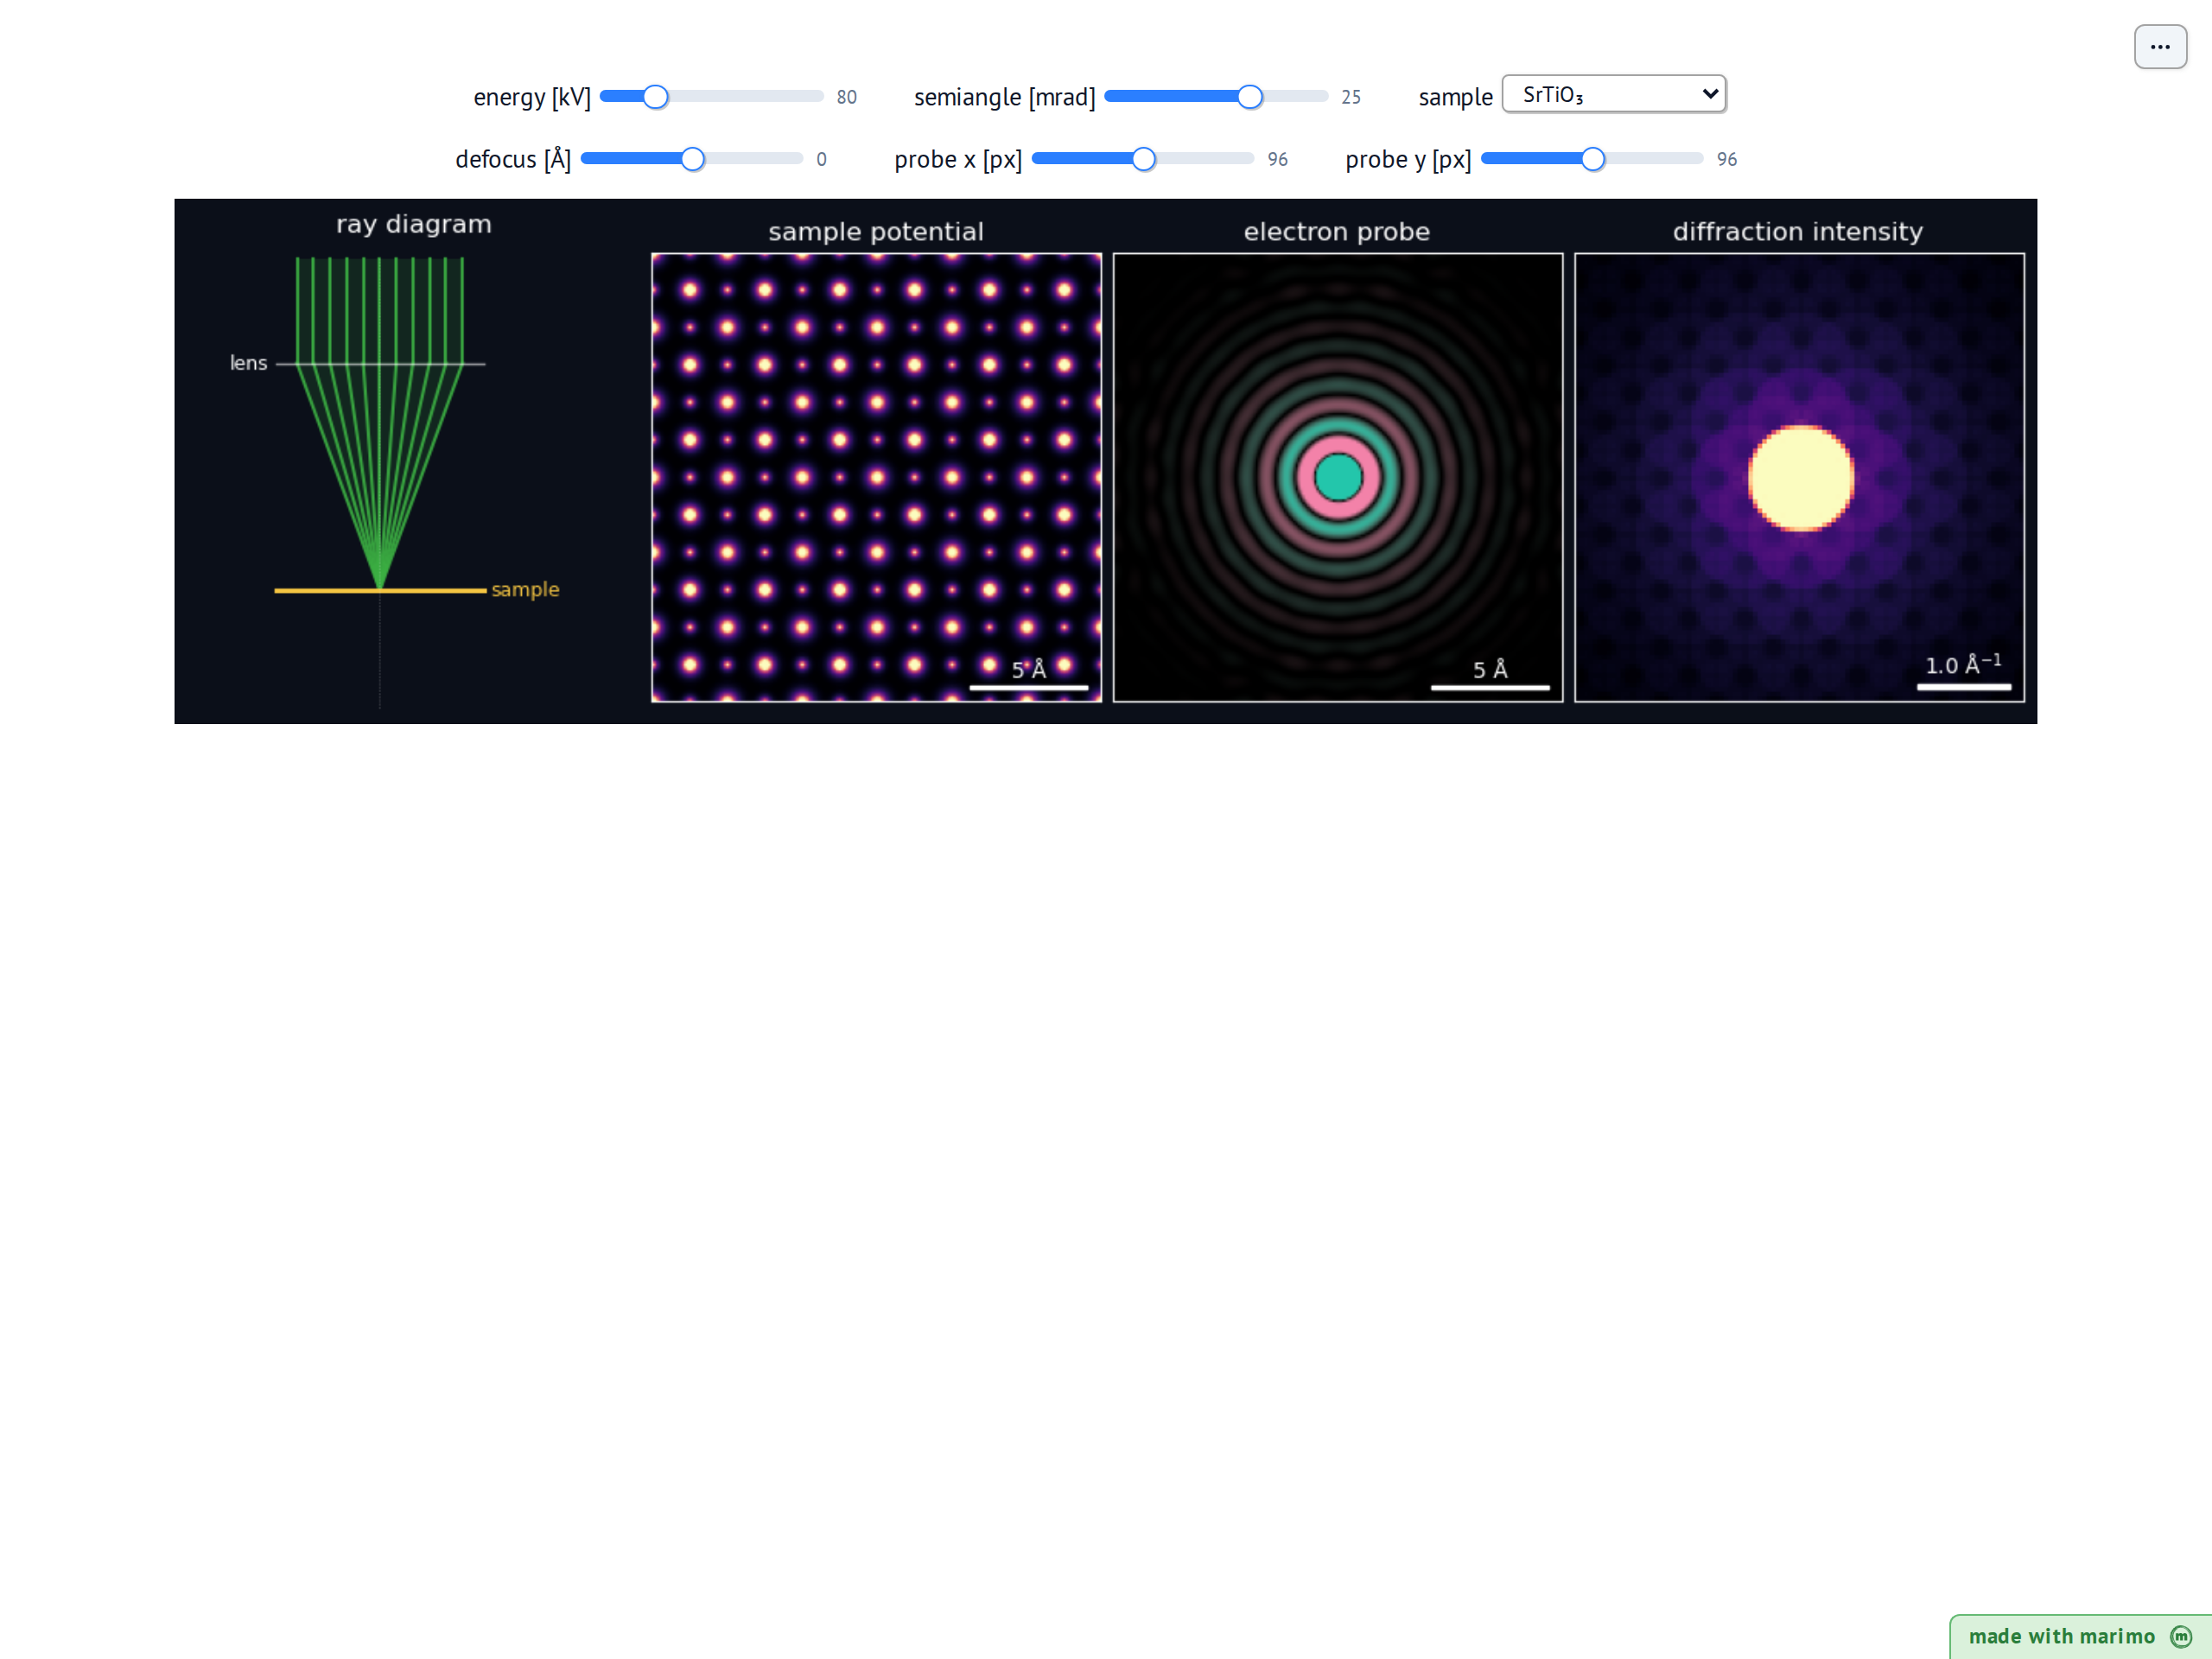
Task: Click the energy [kV] slider handle
Action: point(655,97)
